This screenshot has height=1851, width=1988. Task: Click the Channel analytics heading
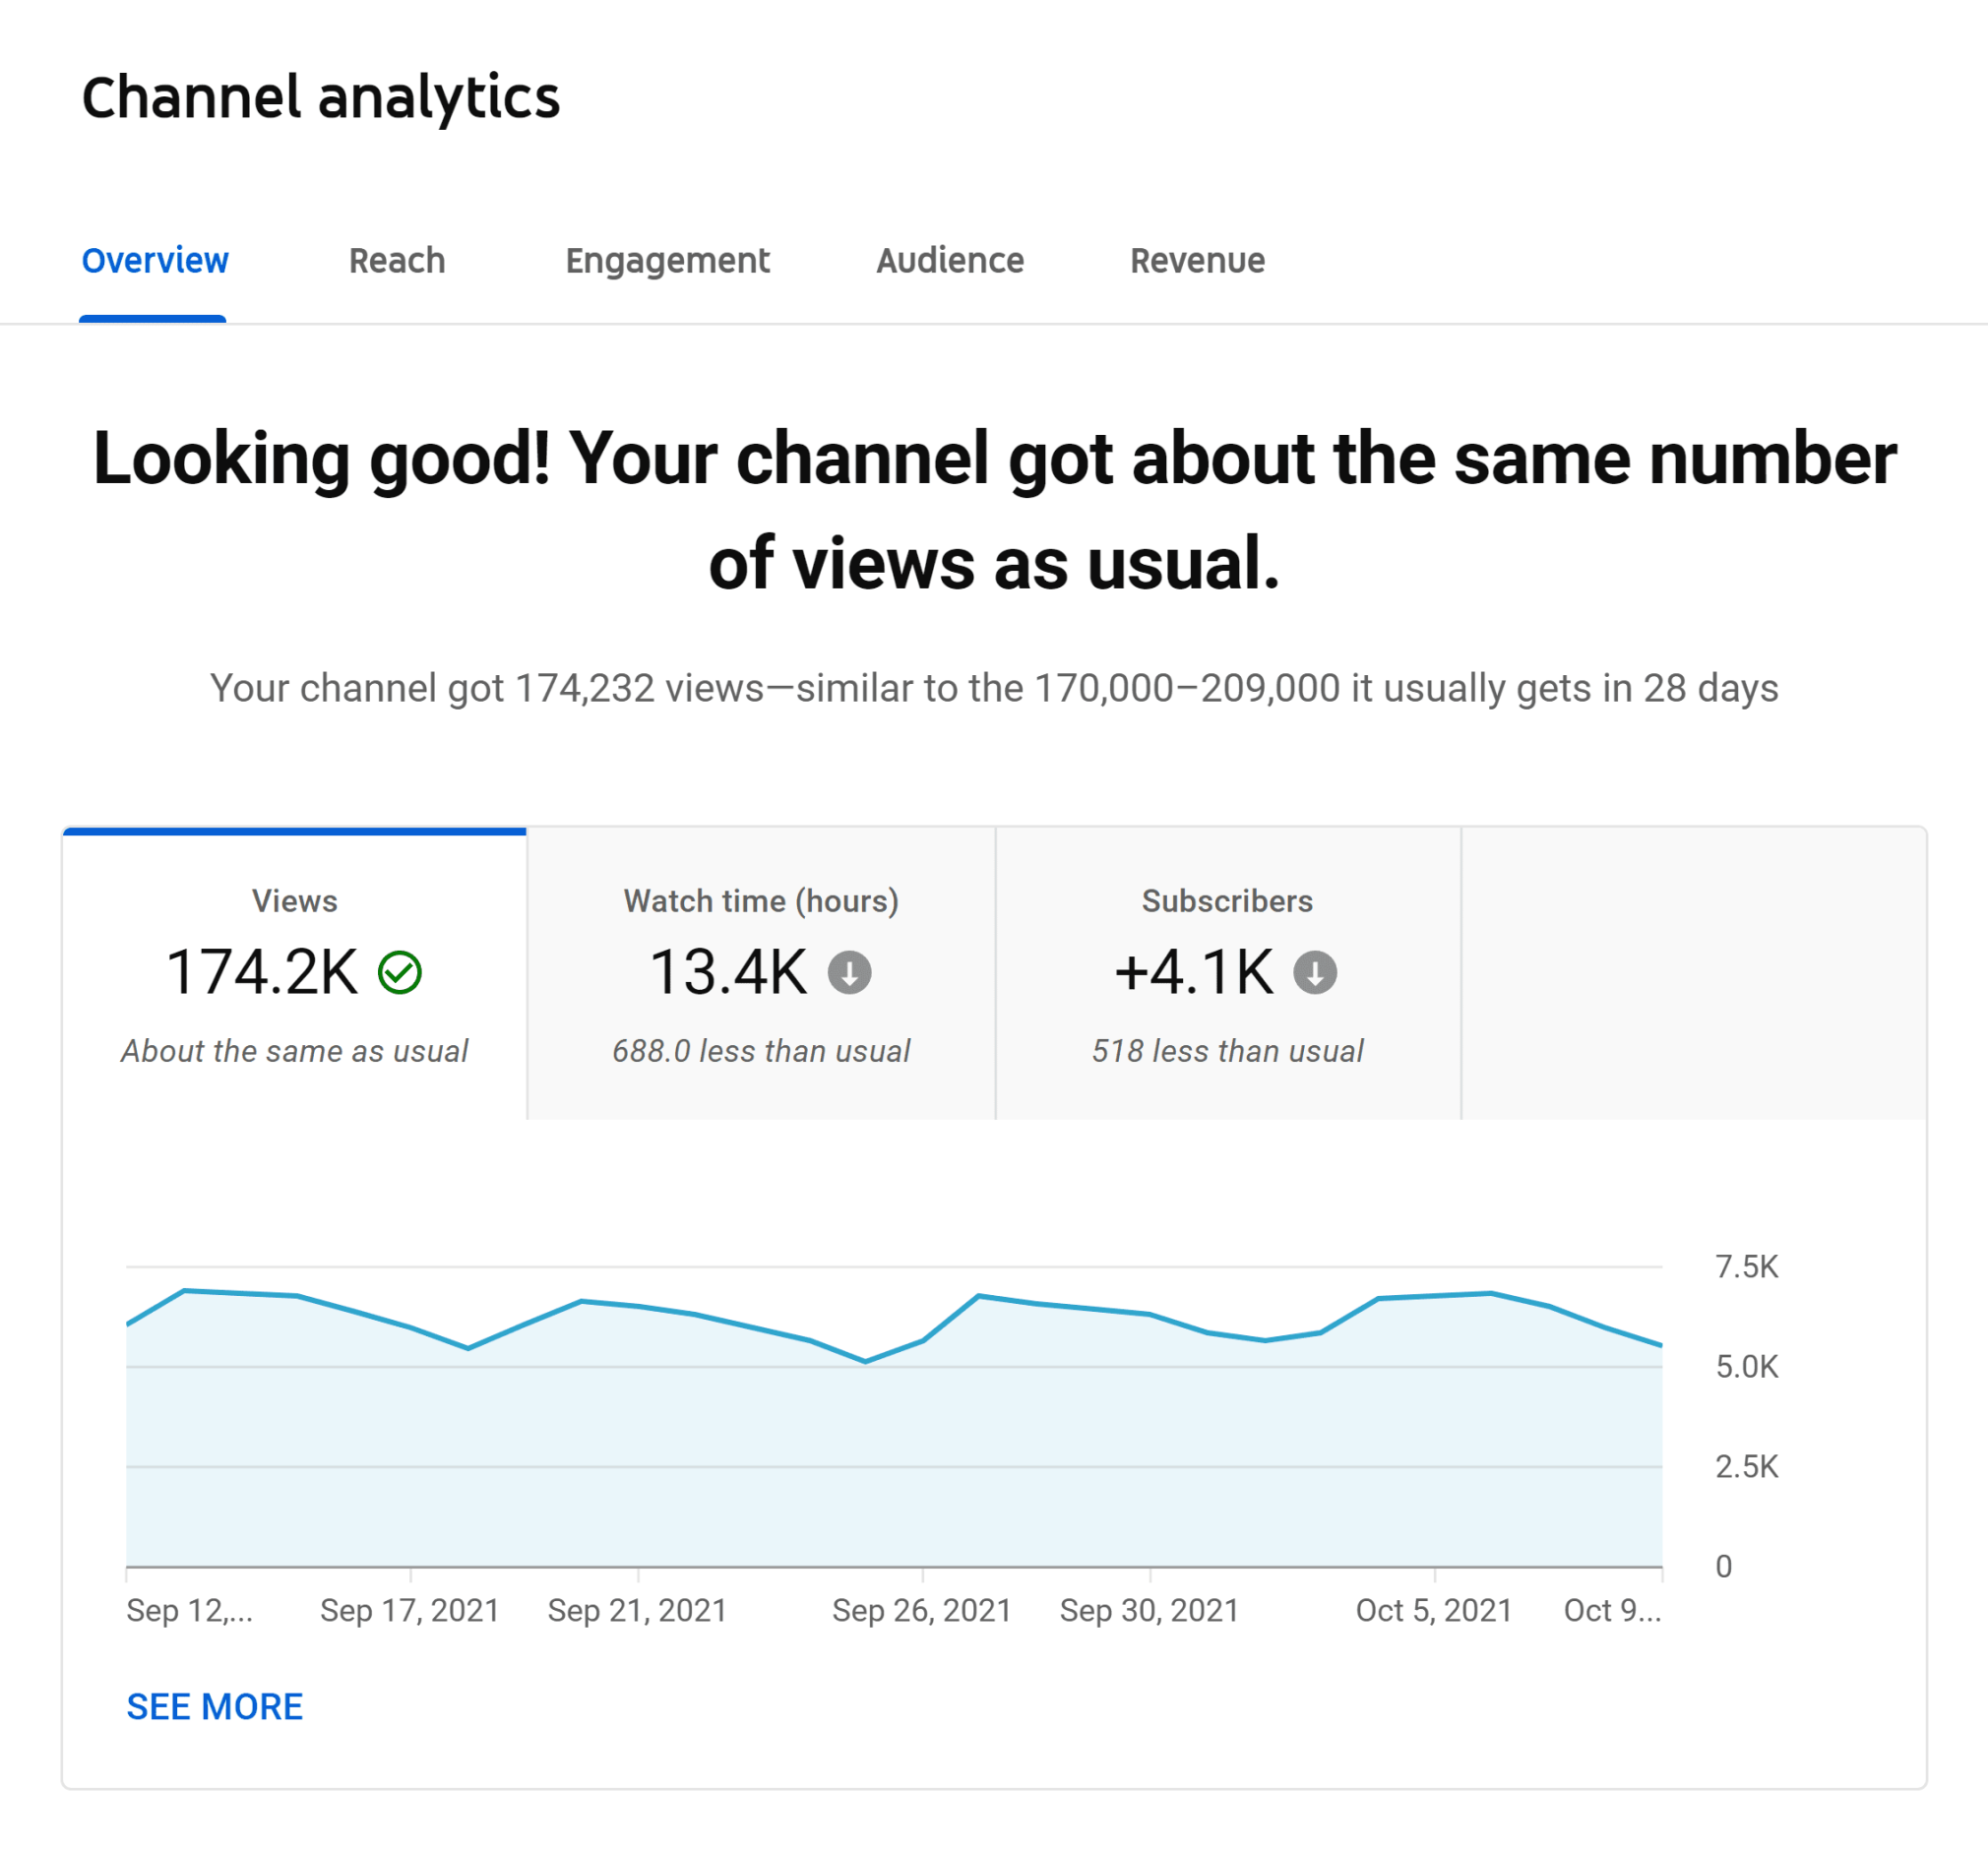[x=322, y=96]
